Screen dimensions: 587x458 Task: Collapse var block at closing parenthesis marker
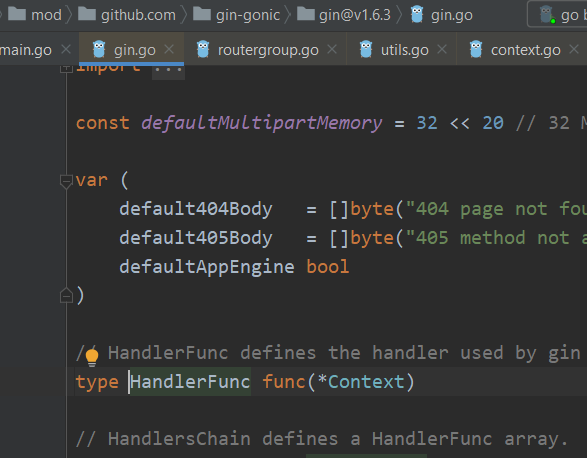66,295
